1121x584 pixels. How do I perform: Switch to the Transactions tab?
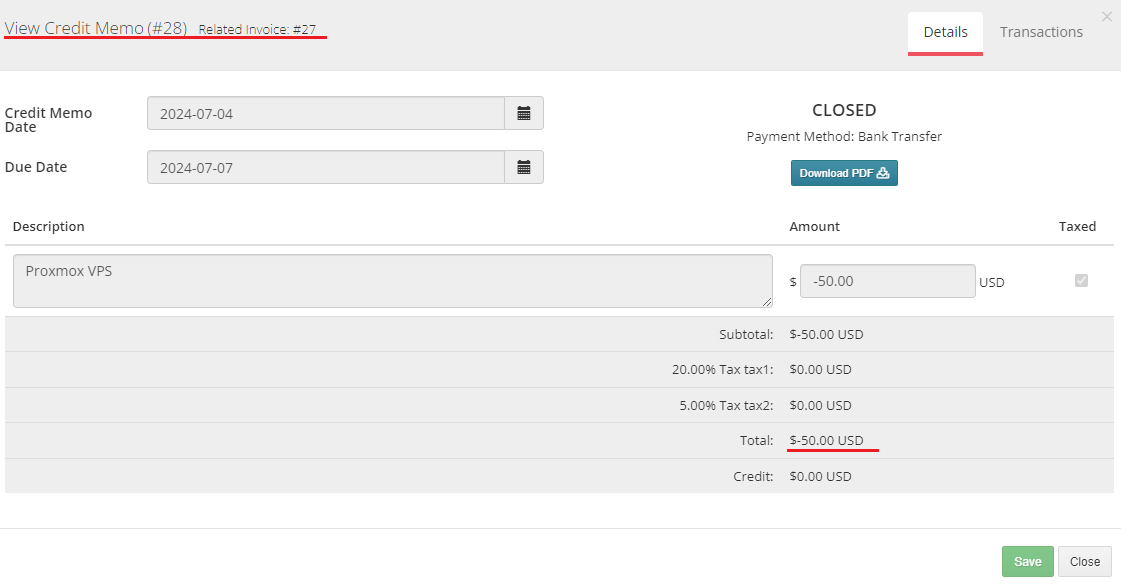point(1041,32)
